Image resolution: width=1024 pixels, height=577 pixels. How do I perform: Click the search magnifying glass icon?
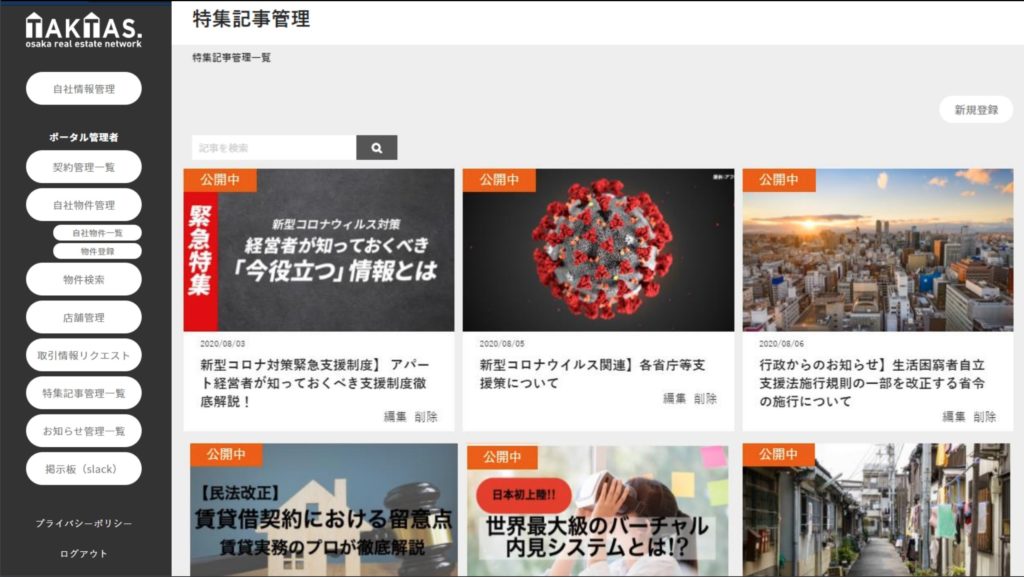coord(376,147)
